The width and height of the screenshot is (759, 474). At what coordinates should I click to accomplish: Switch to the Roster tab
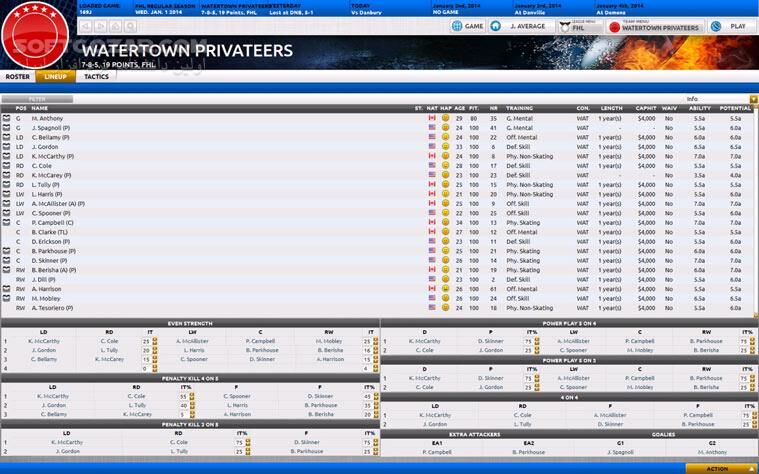[x=17, y=76]
